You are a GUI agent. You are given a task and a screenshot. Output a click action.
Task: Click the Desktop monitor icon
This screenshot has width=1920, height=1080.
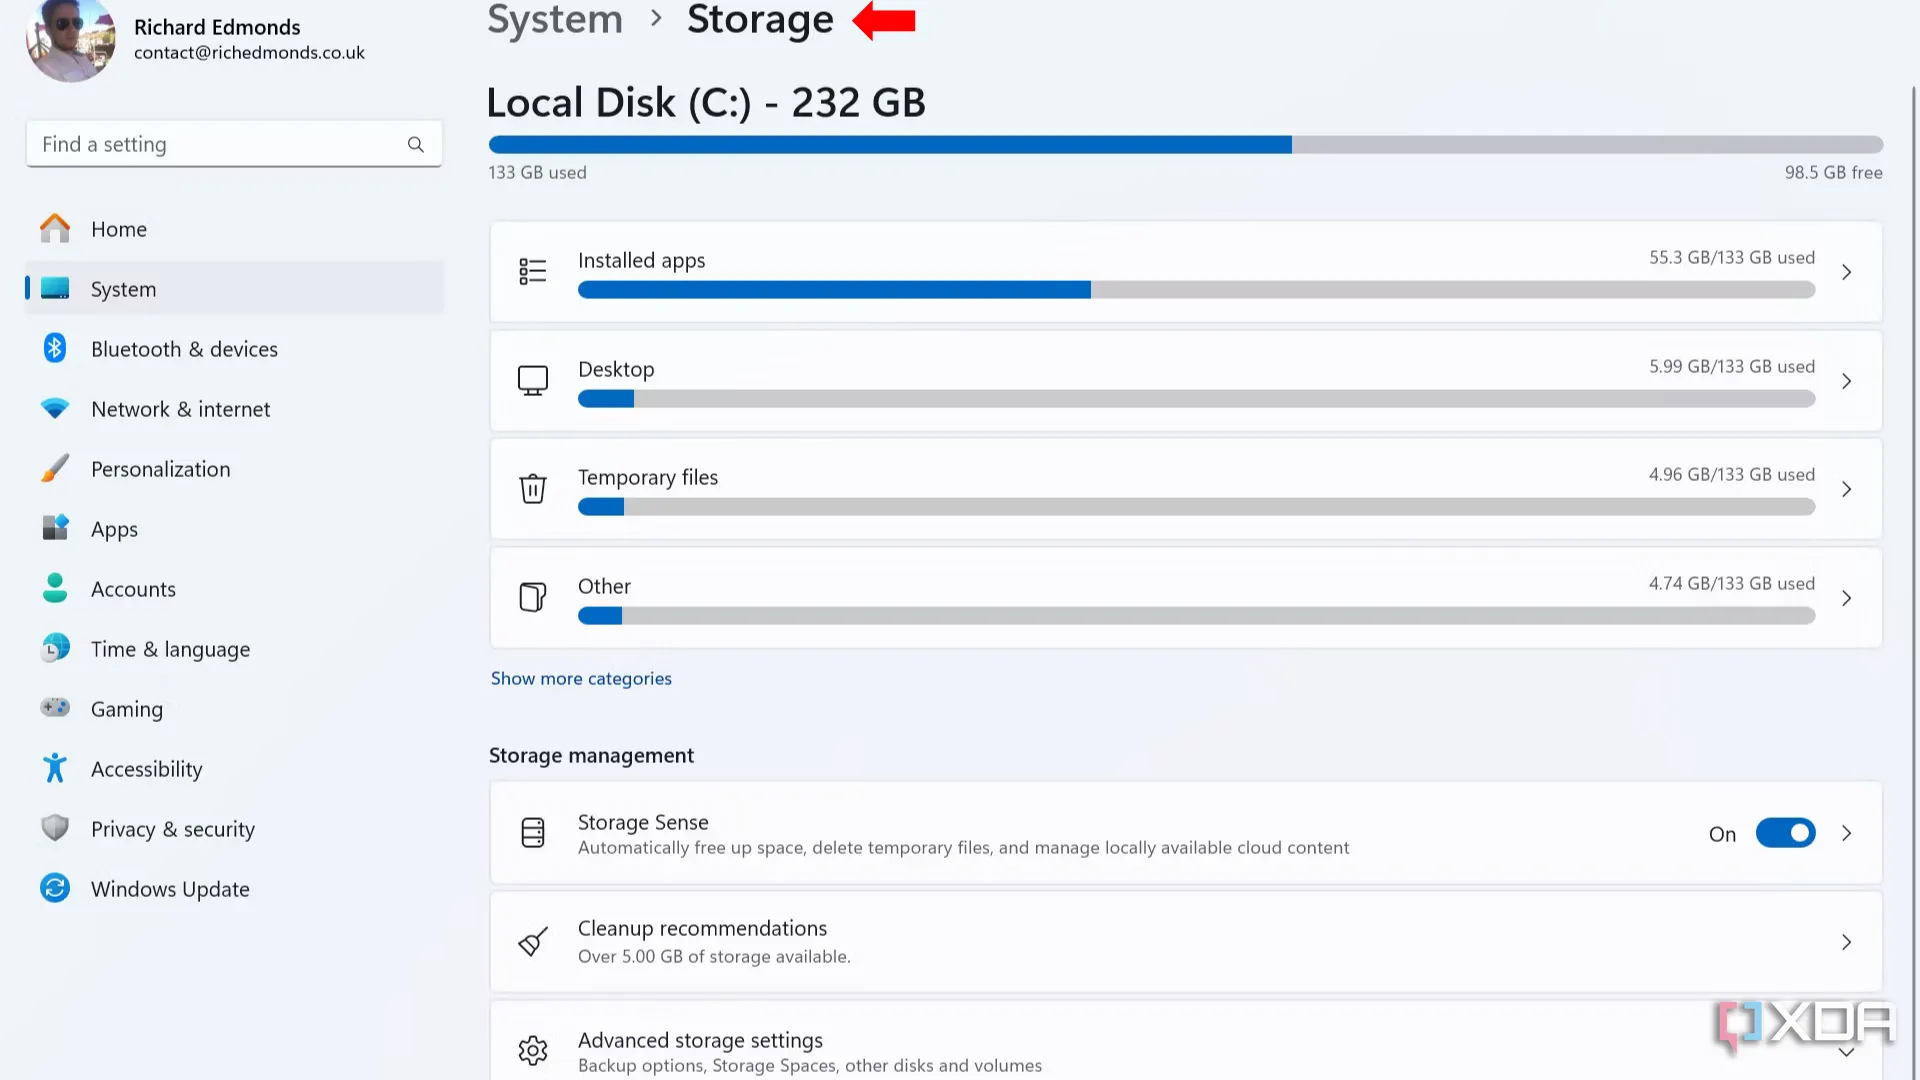533,381
